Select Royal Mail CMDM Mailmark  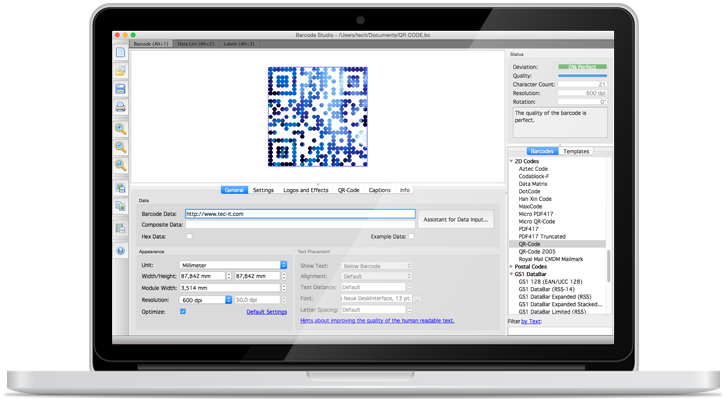pos(551,259)
